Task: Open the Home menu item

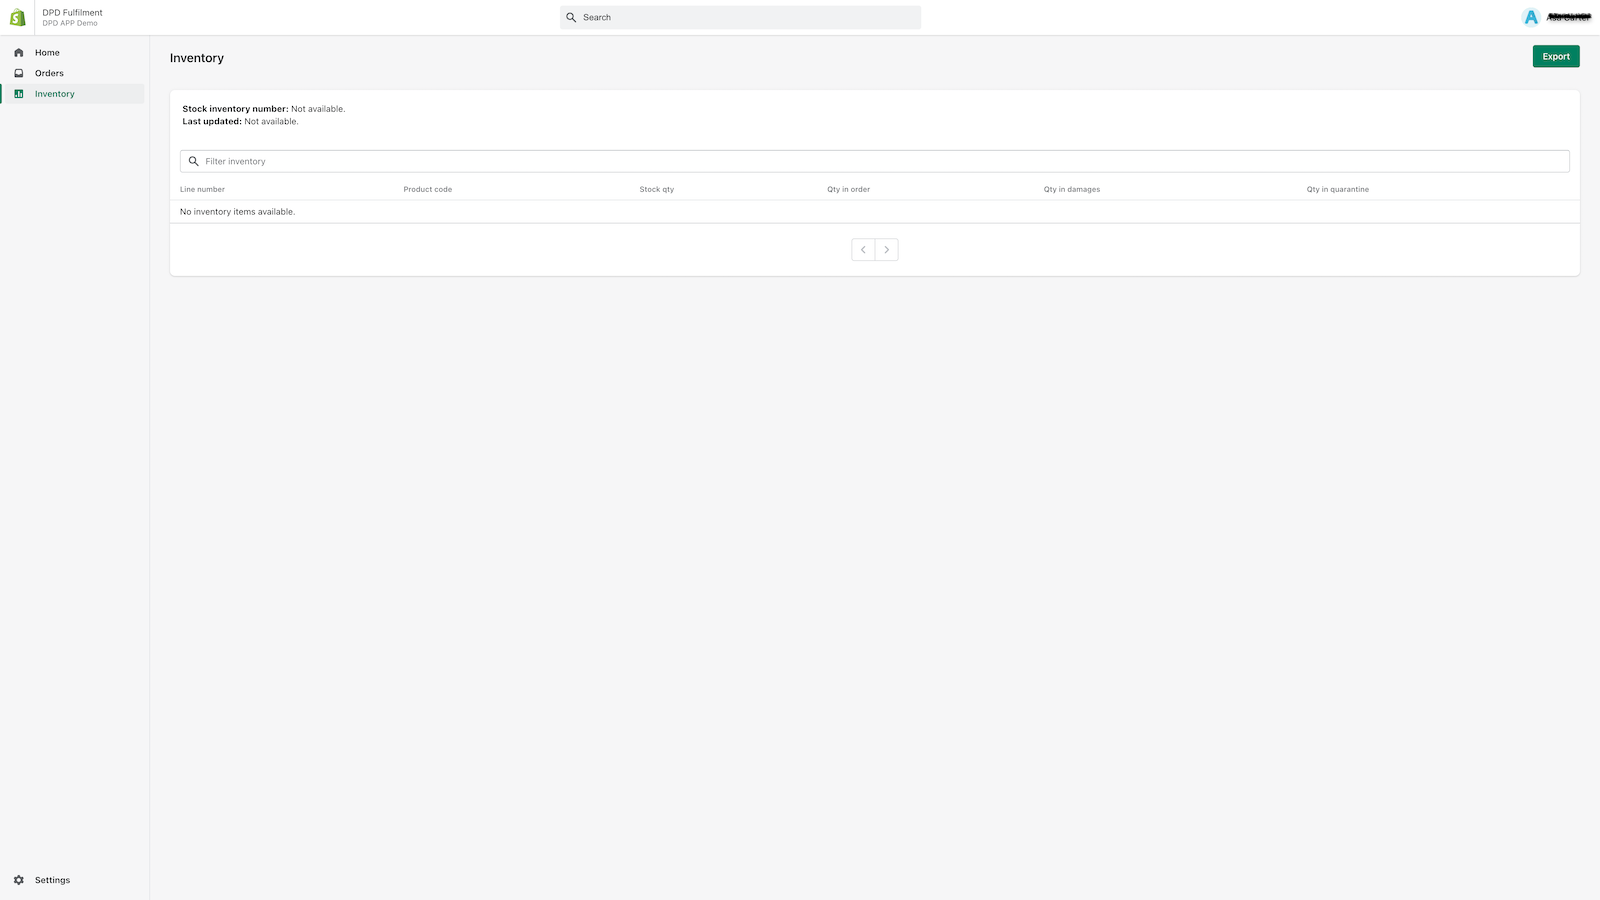Action: (x=72, y=52)
